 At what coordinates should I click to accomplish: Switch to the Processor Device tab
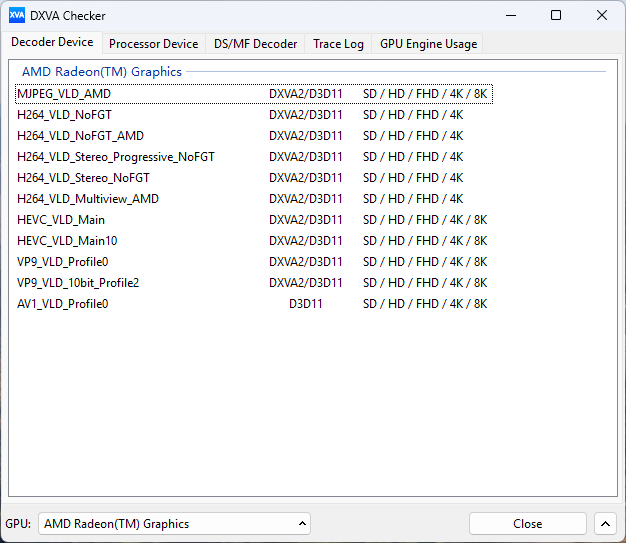click(x=153, y=44)
